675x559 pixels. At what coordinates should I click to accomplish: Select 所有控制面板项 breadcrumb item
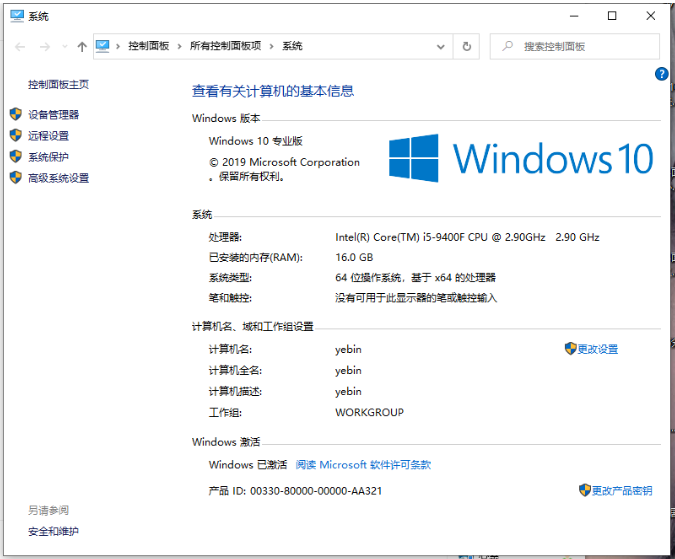tap(228, 46)
